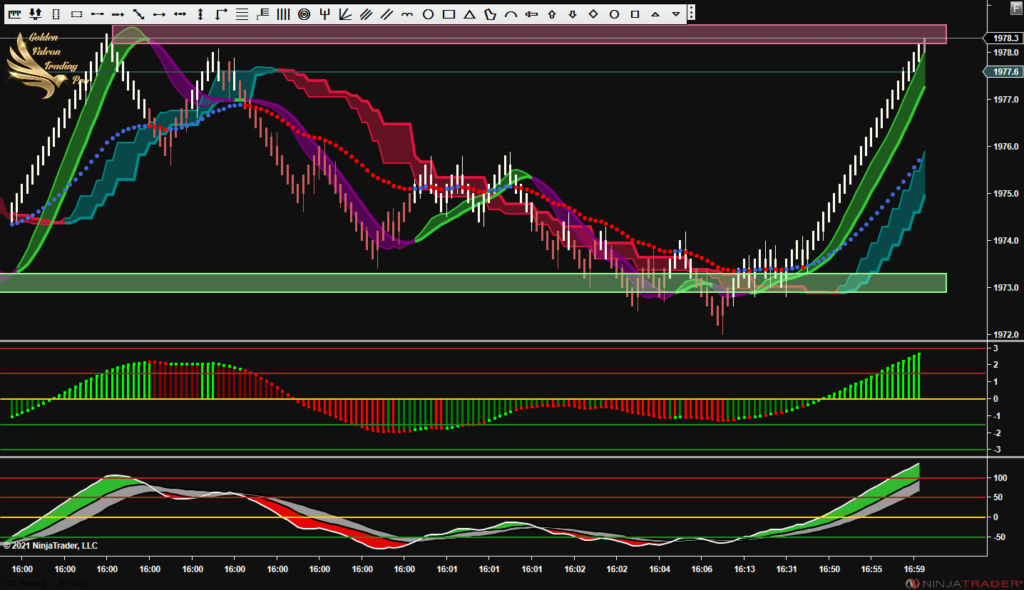This screenshot has height=590, width=1024.
Task: Select the Arc drawing tool
Action: tap(510, 12)
